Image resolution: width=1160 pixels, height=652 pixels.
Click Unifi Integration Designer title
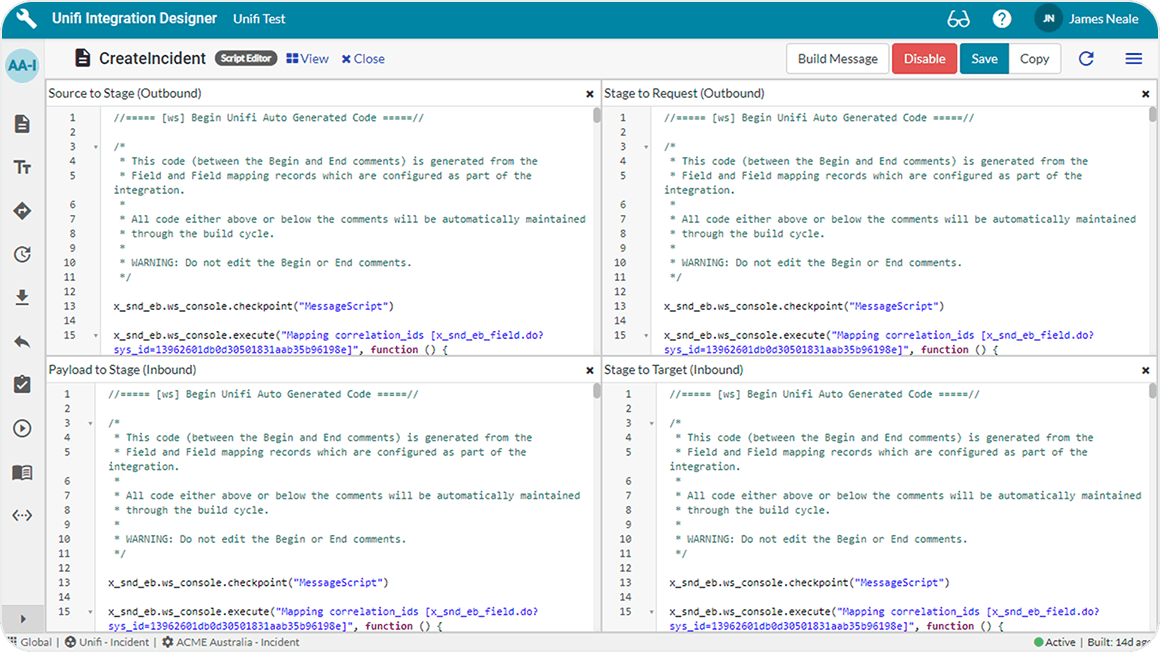click(x=134, y=19)
